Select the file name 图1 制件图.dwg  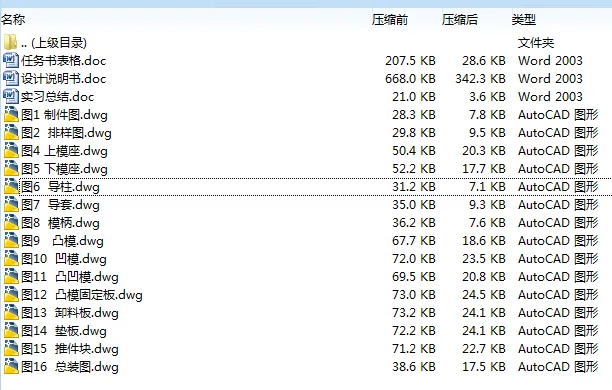[x=64, y=115]
